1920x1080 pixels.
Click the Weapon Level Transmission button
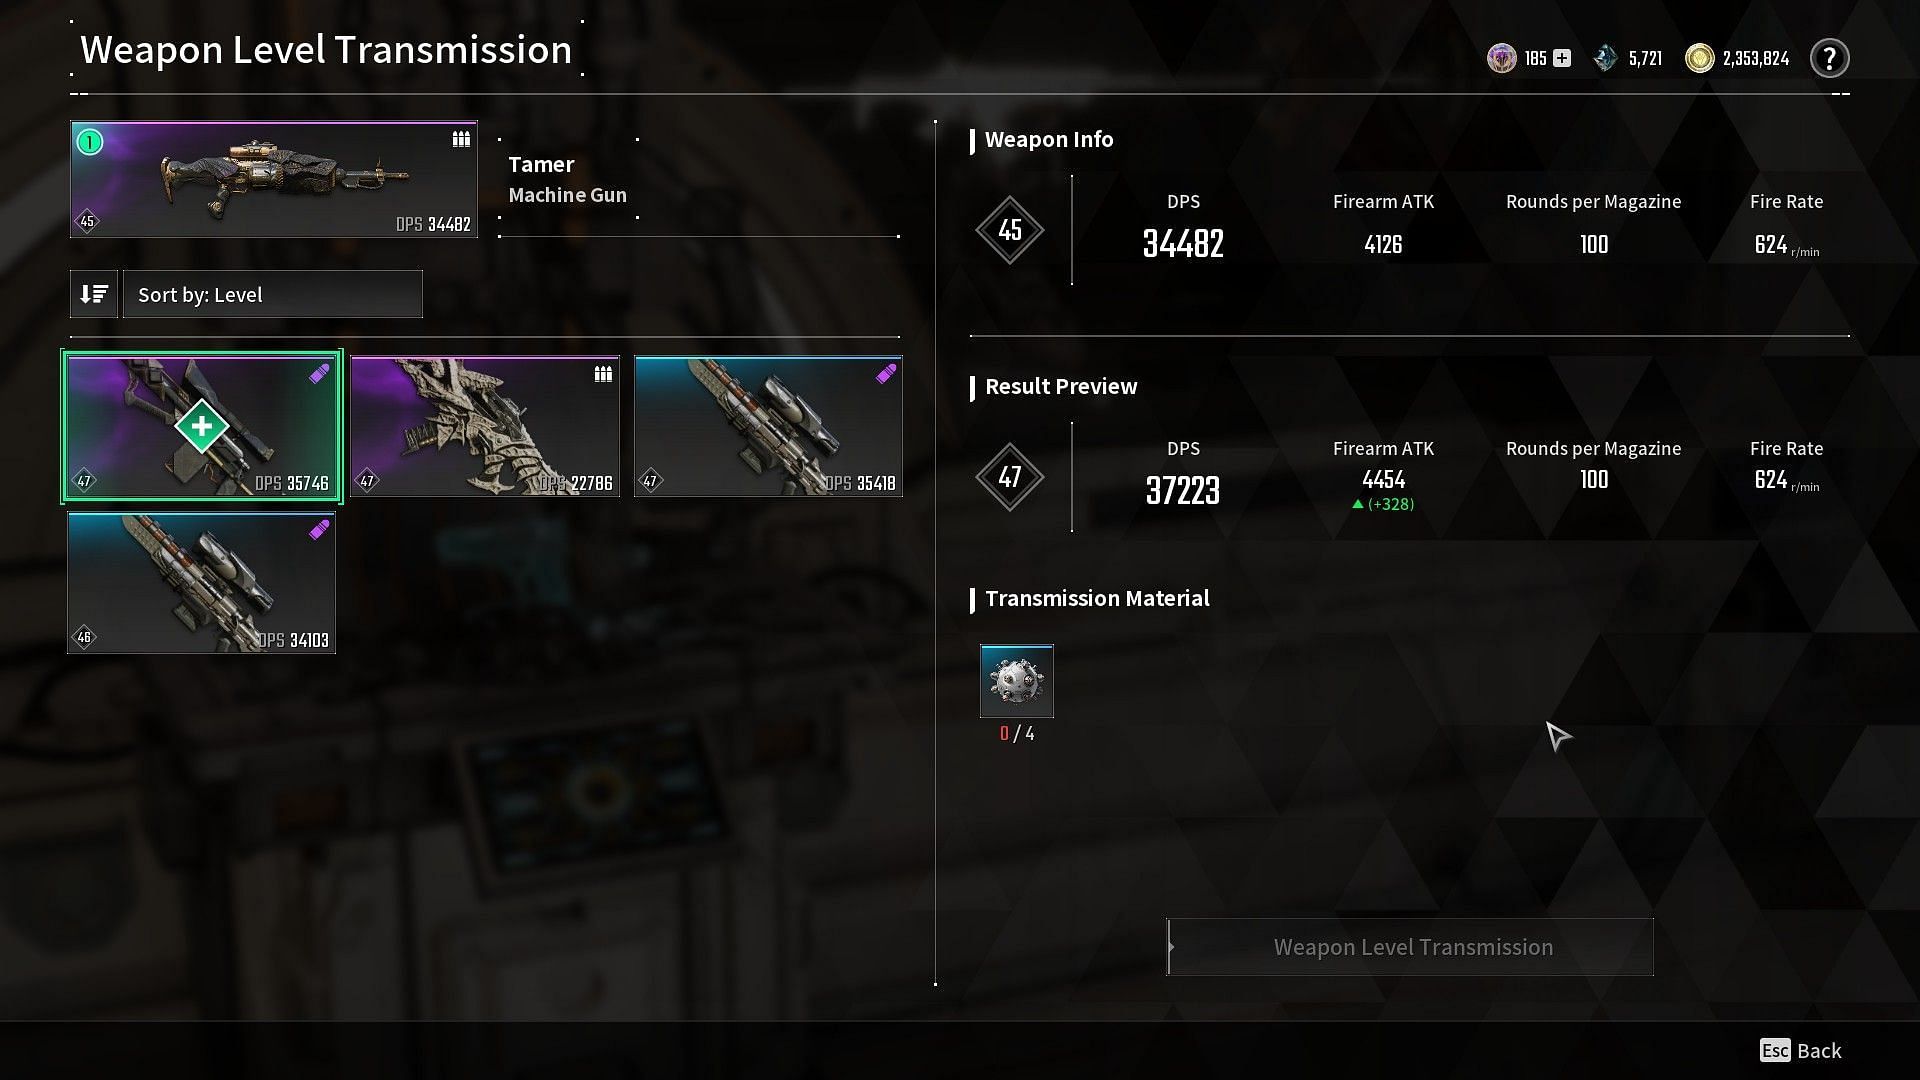[x=1412, y=947]
